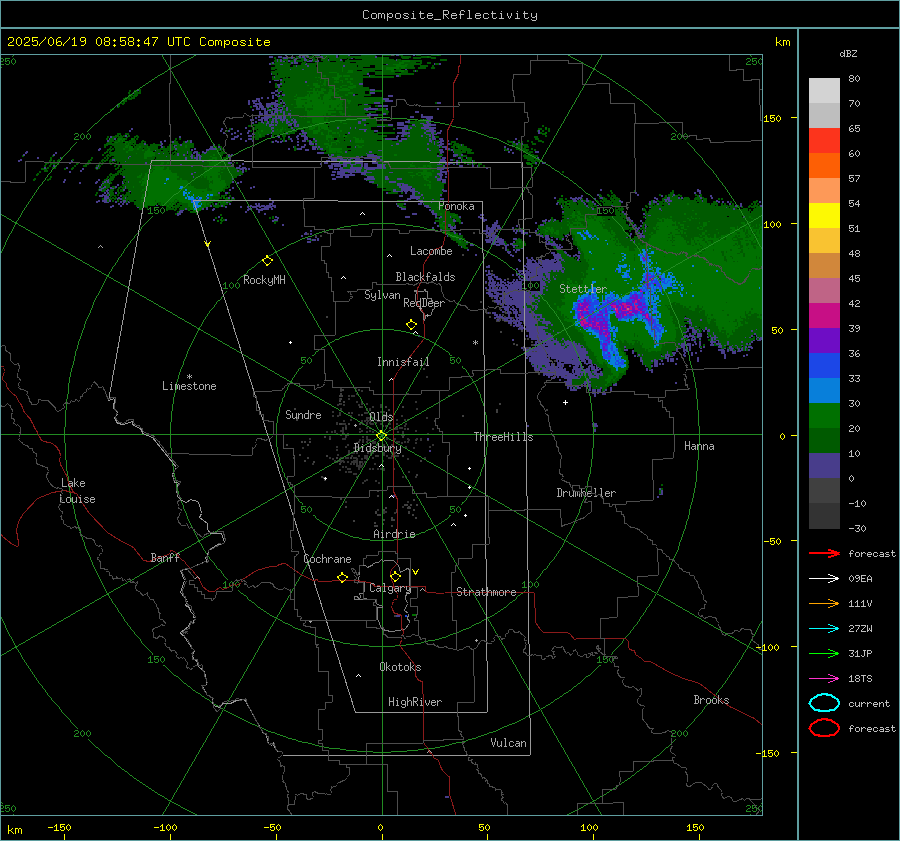Click the Drumheller town label

coord(586,493)
